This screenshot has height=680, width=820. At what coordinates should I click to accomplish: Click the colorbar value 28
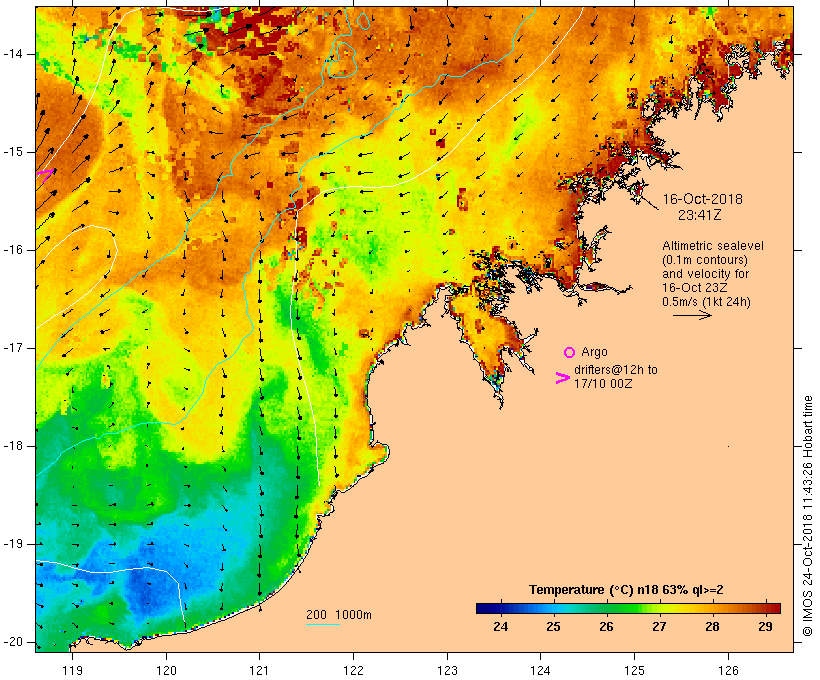point(712,626)
